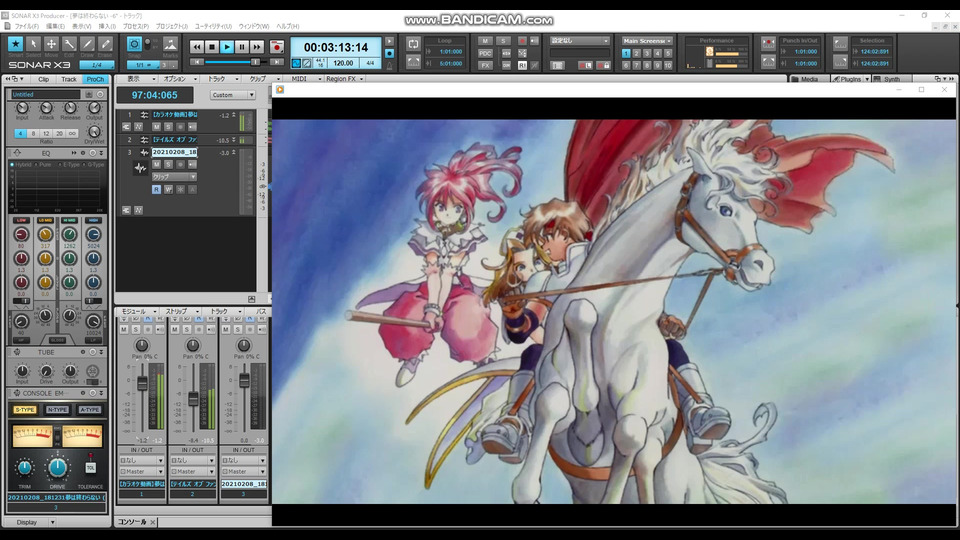Click global Solo S button in Mix module
Viewport: 960px width, 540px height.
coord(503,41)
